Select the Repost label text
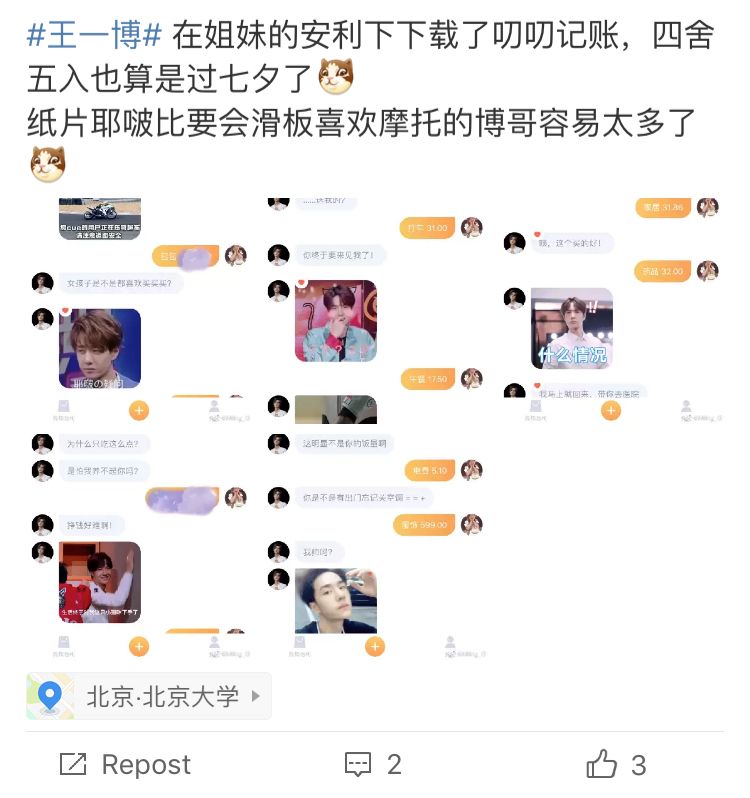The width and height of the screenshot is (750, 798). click(x=146, y=764)
